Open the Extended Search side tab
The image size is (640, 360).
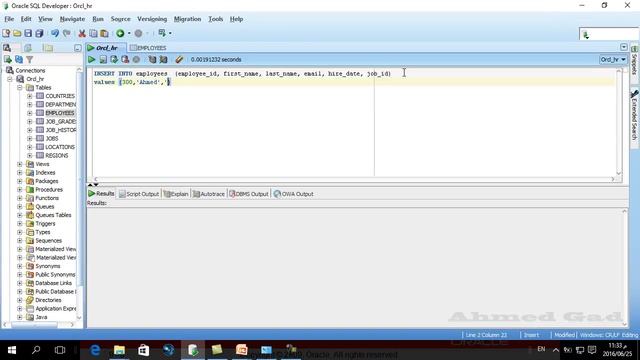(634, 116)
